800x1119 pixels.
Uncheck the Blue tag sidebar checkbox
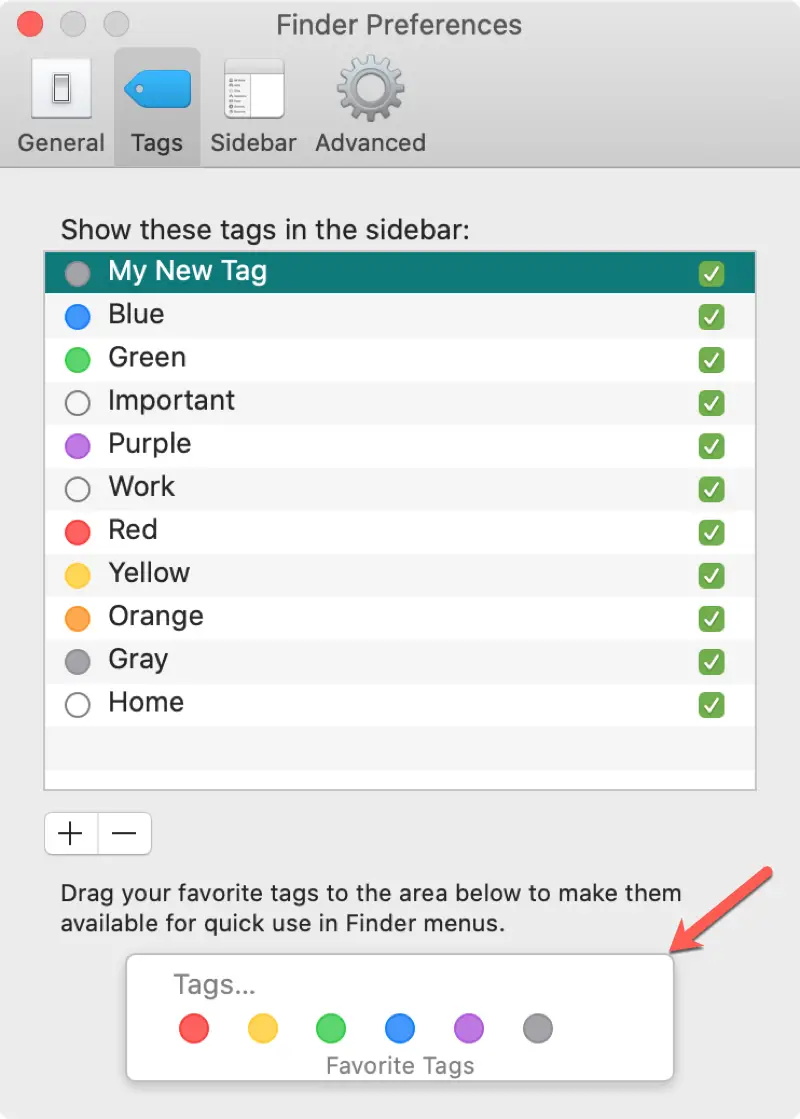click(712, 317)
